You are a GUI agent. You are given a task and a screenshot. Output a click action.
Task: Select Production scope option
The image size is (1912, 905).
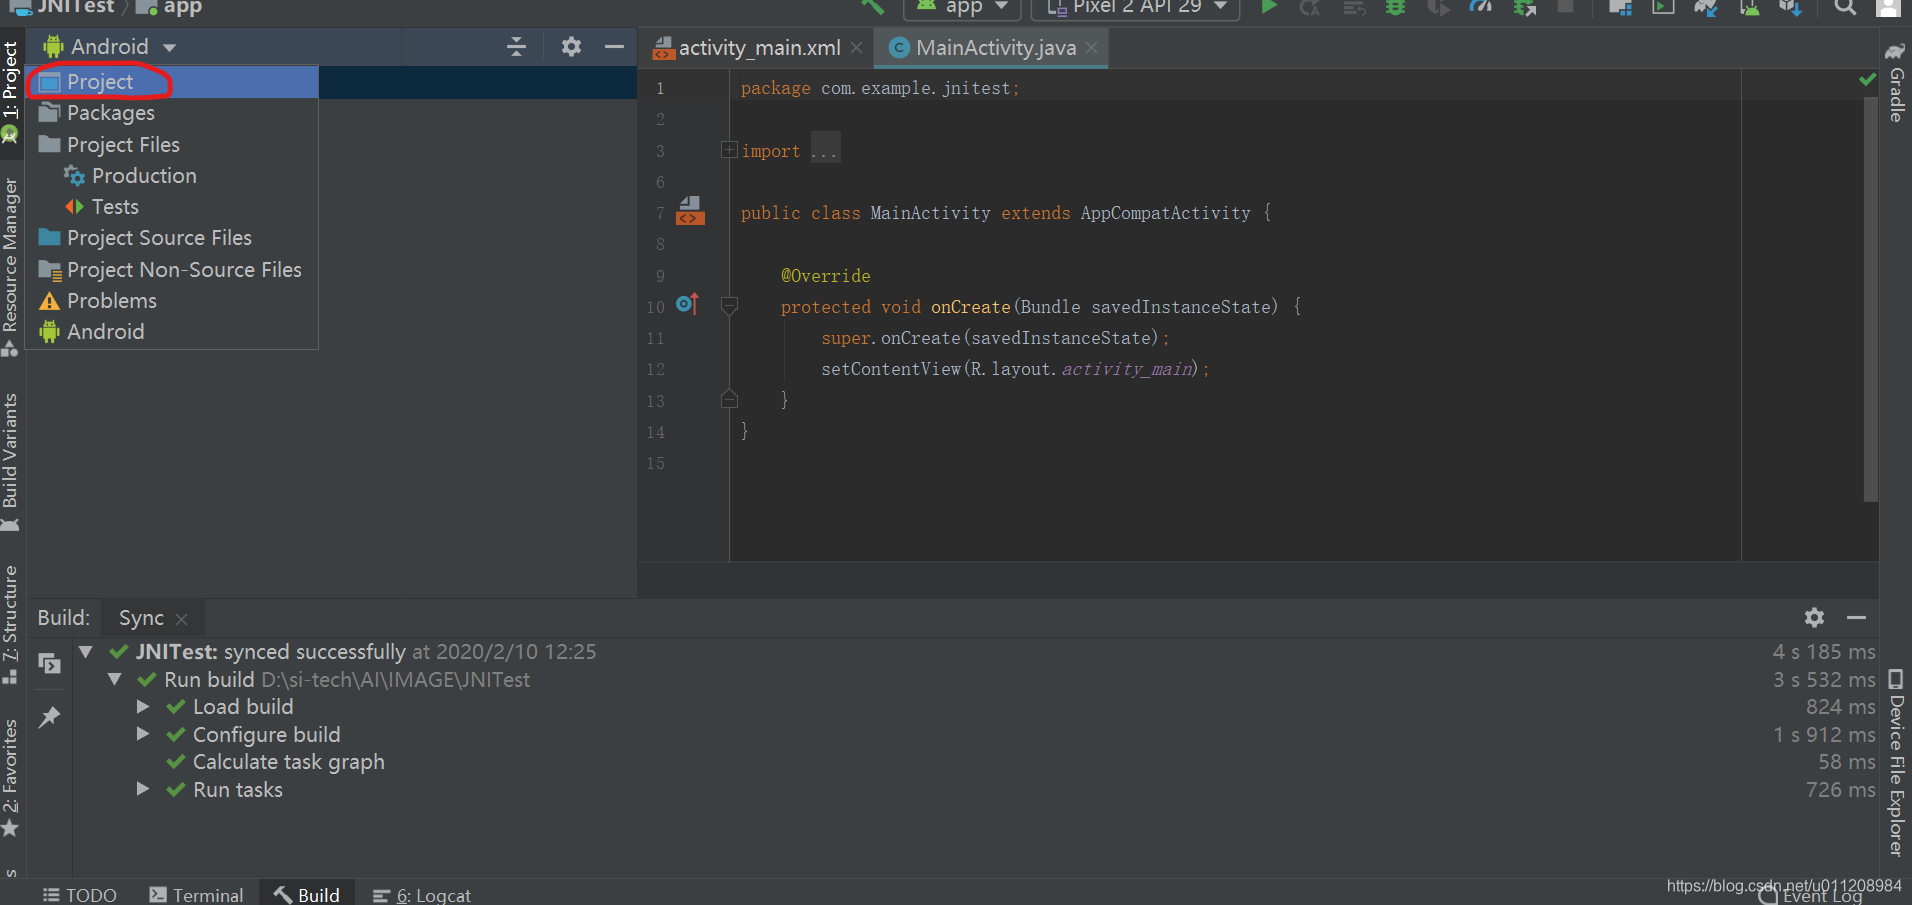coord(172,176)
